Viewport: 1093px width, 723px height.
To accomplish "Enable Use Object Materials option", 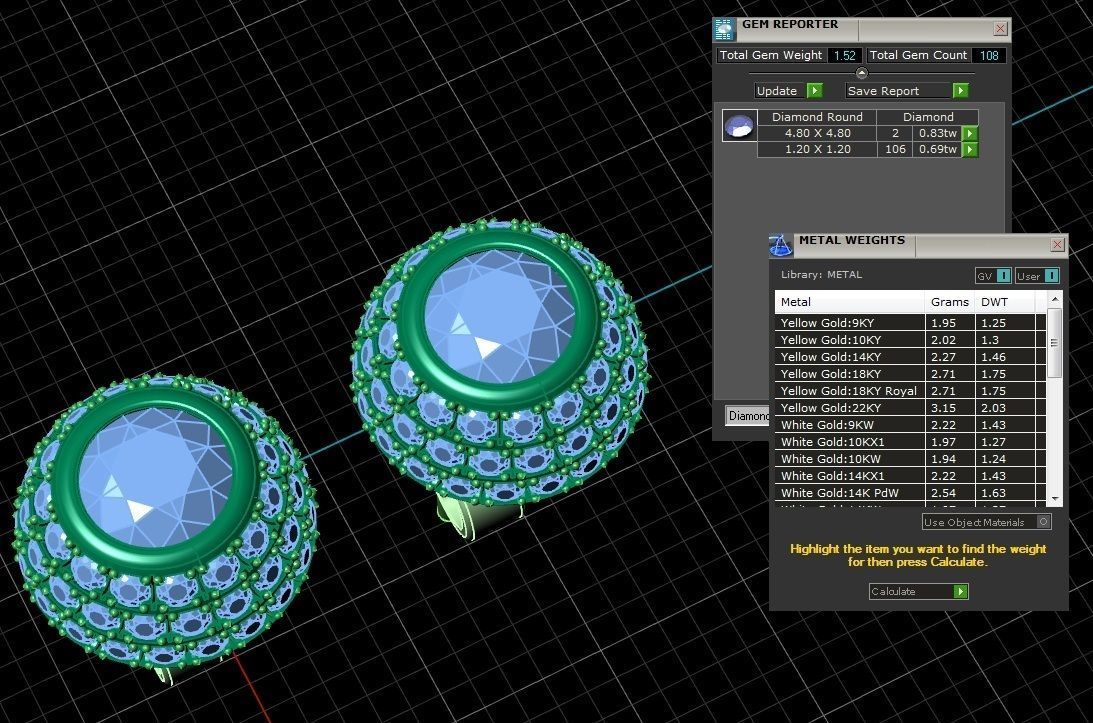I will (986, 522).
